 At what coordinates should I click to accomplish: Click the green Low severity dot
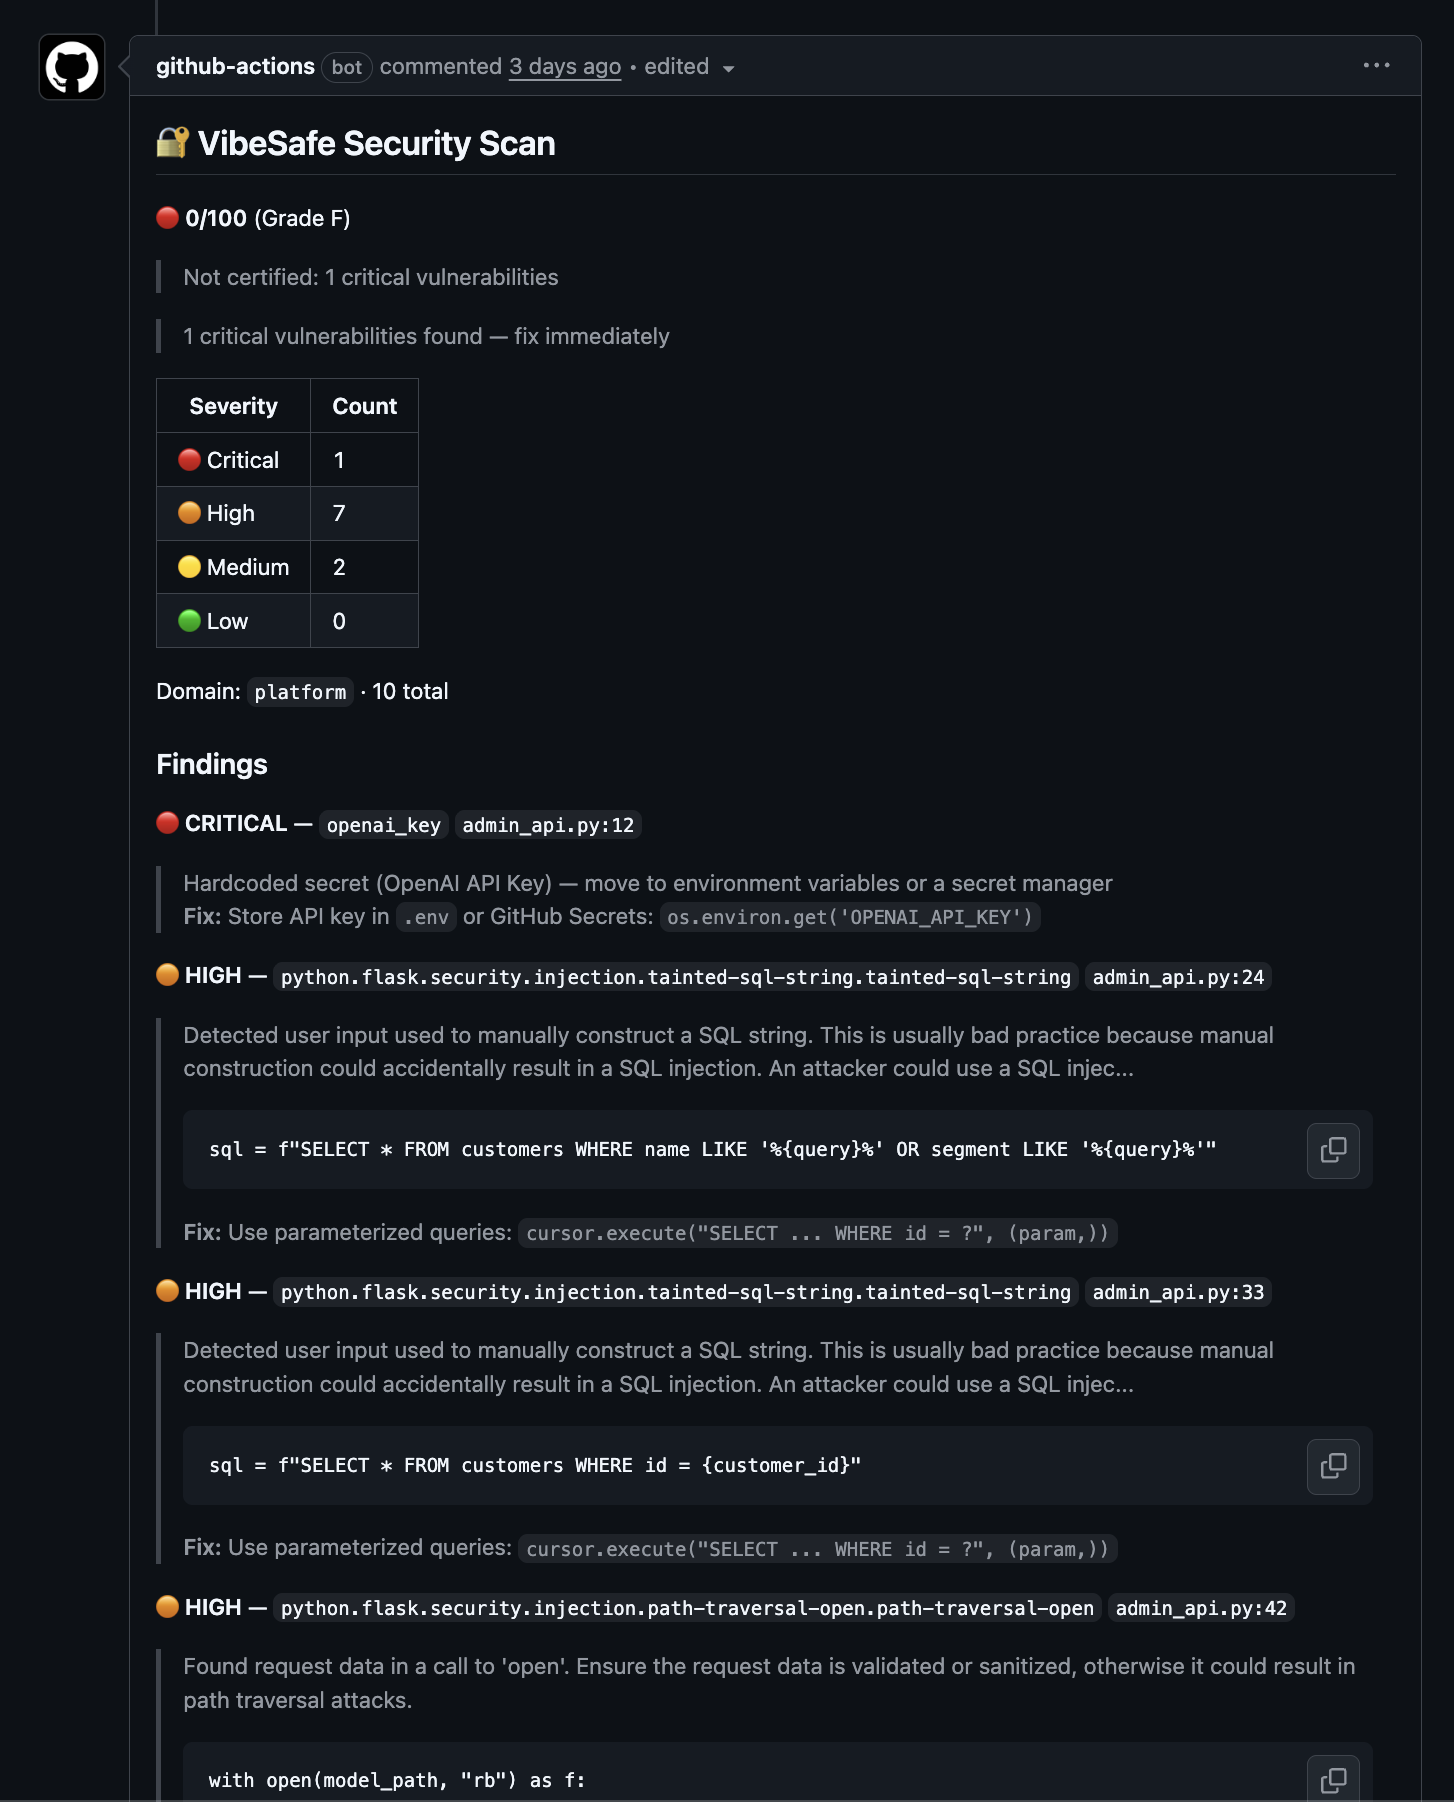pyautogui.click(x=188, y=620)
